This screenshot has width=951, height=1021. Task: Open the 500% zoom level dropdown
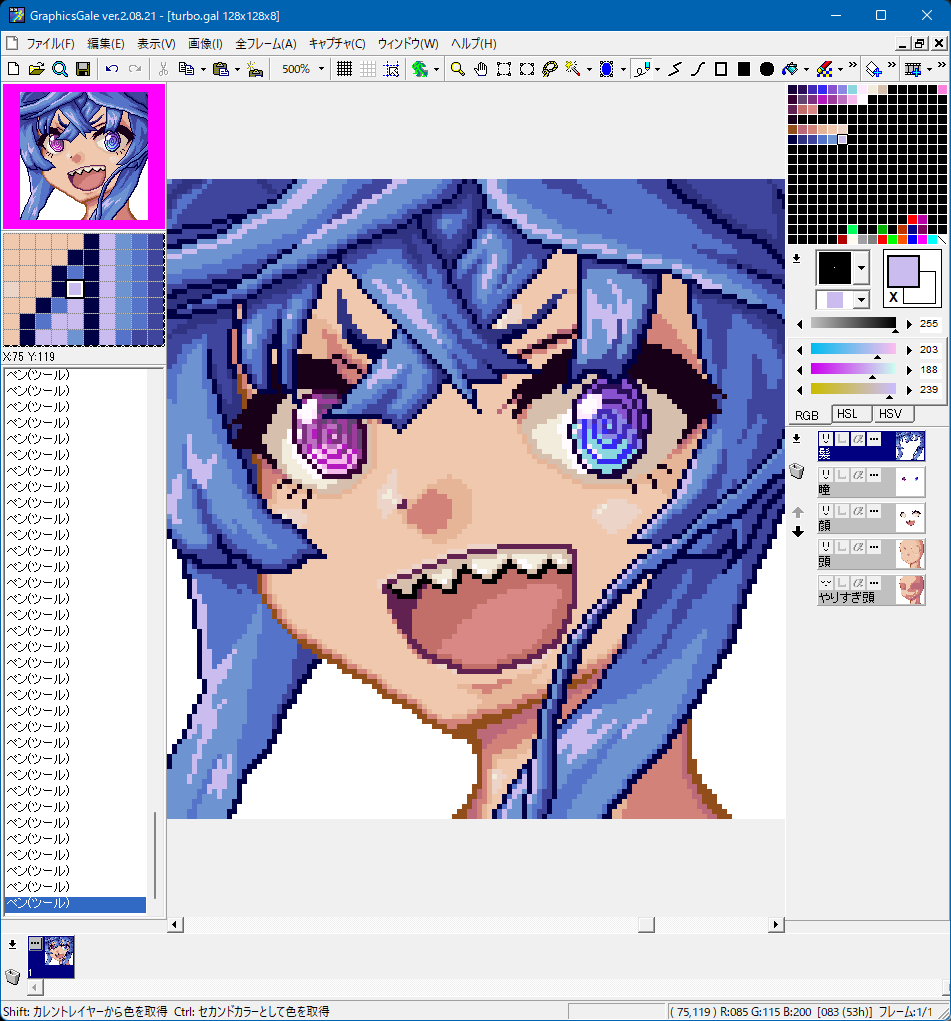321,69
